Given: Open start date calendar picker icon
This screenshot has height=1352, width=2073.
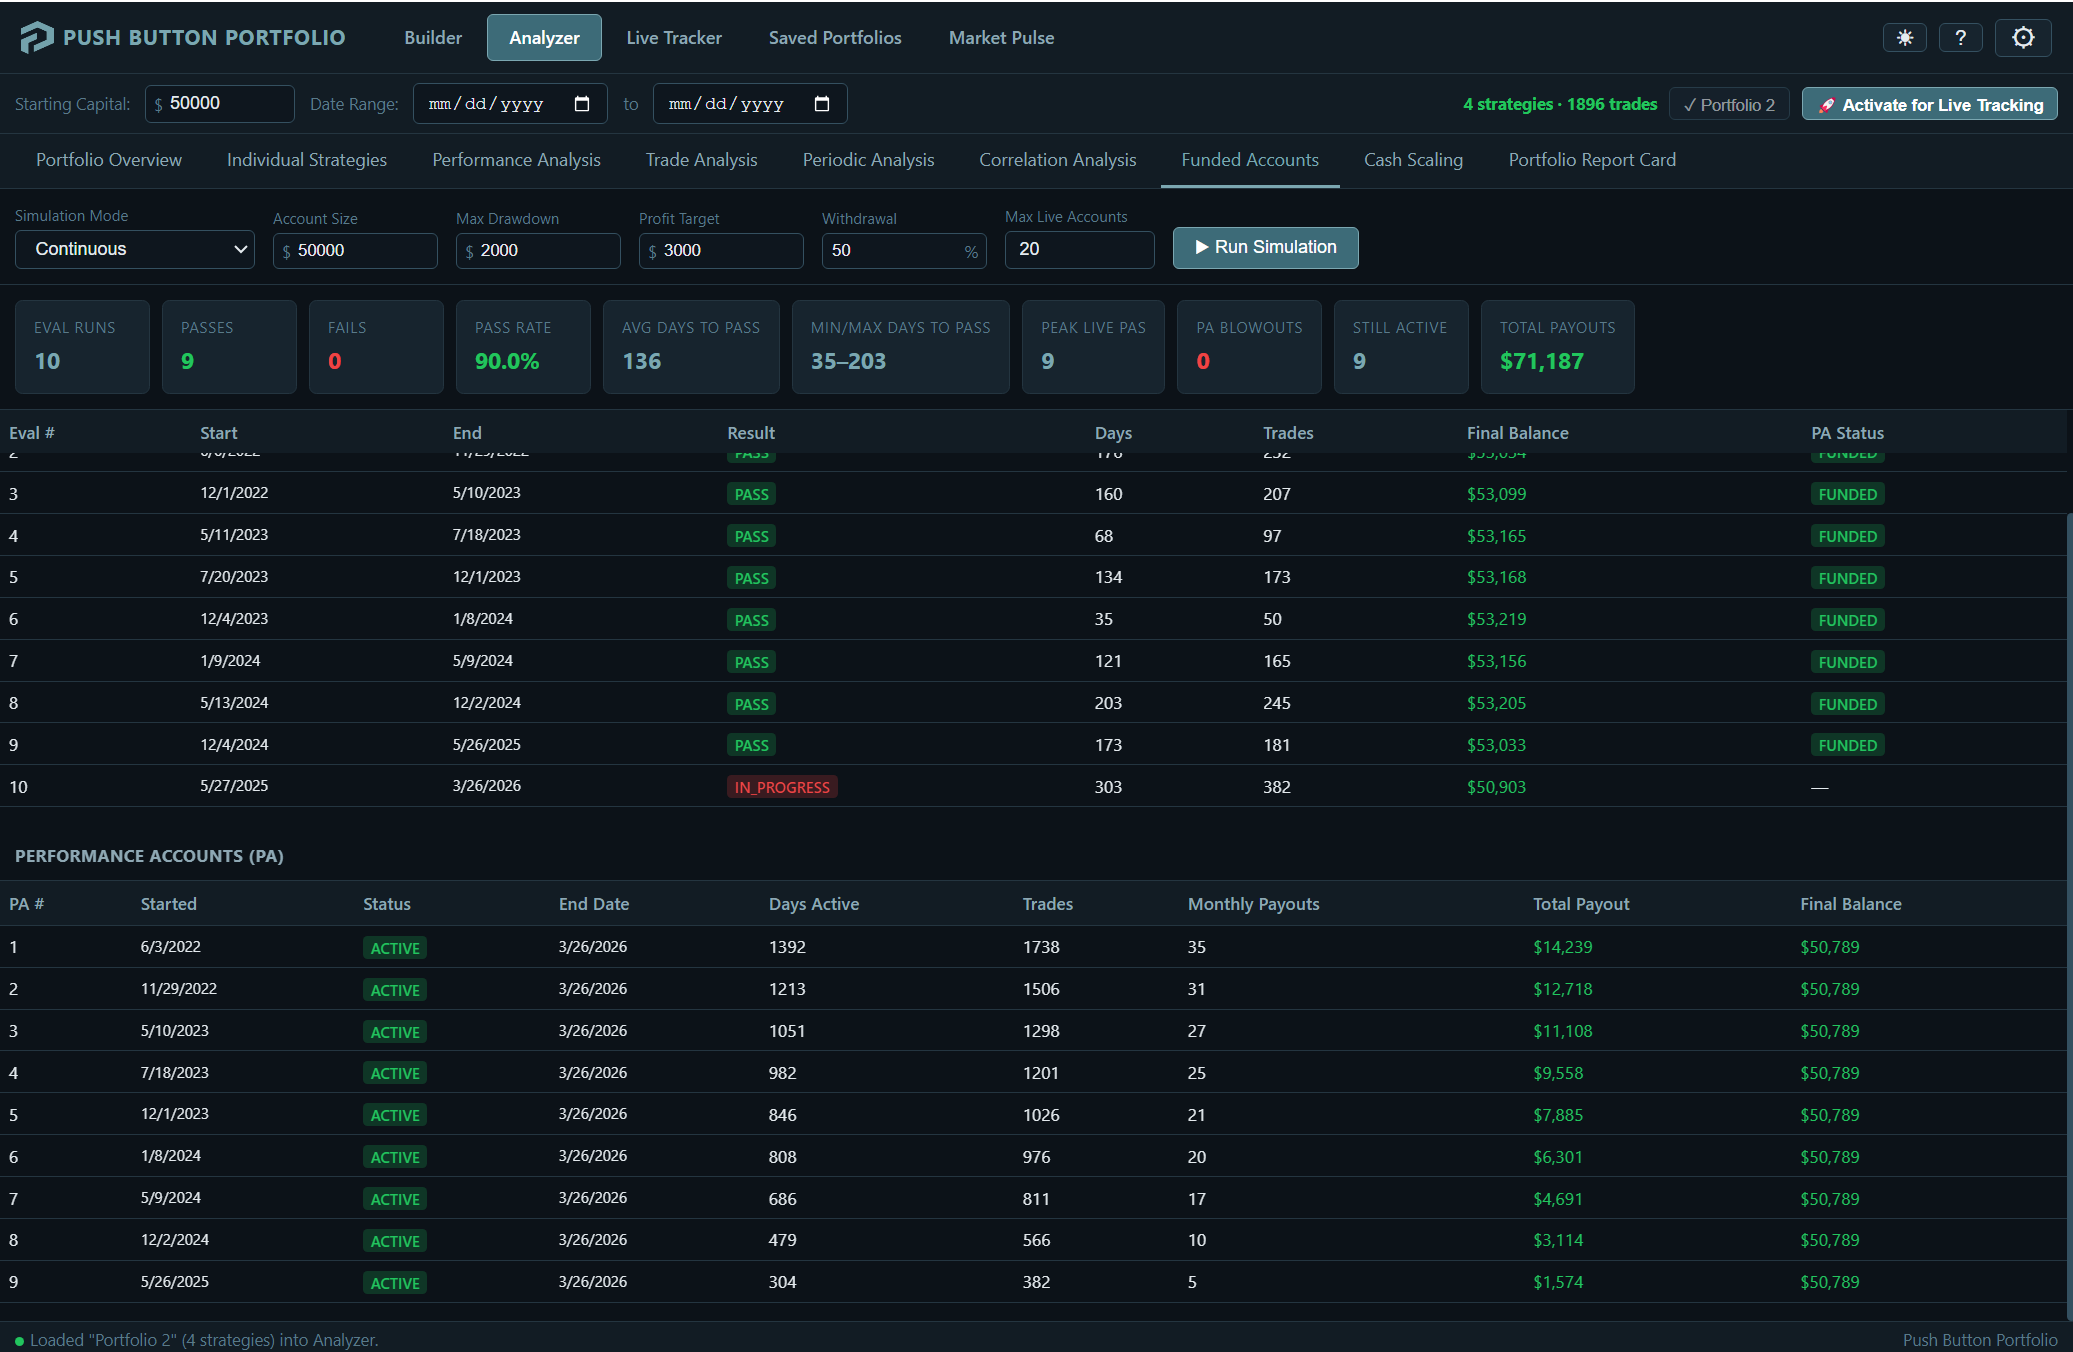Looking at the screenshot, I should point(582,104).
